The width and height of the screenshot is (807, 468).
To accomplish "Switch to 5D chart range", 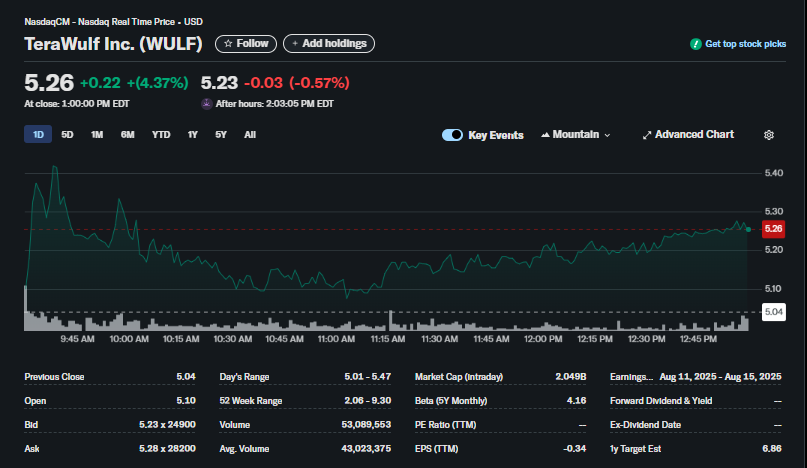I will 67,135.
